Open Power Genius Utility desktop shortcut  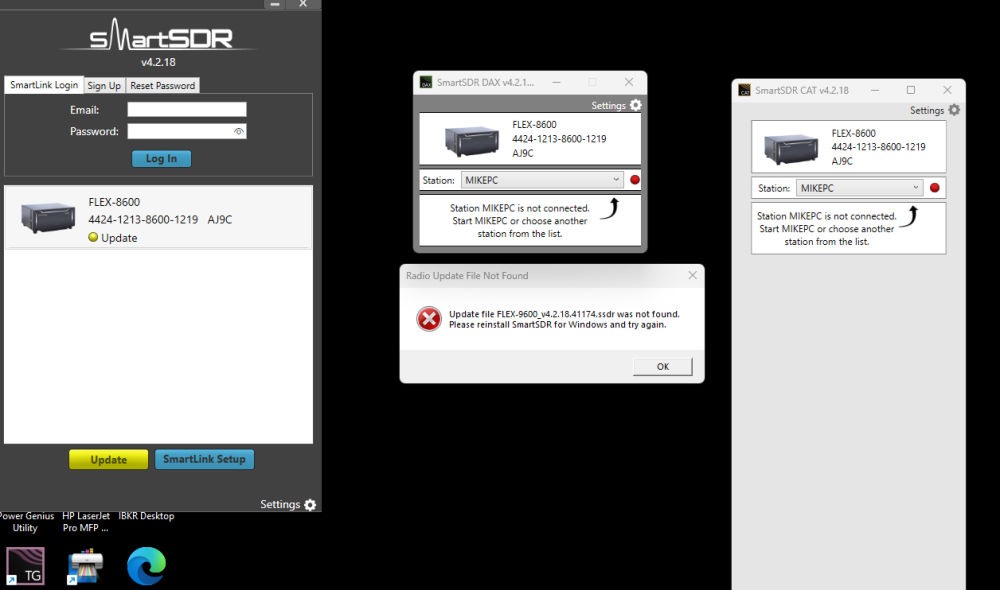click(x=26, y=566)
